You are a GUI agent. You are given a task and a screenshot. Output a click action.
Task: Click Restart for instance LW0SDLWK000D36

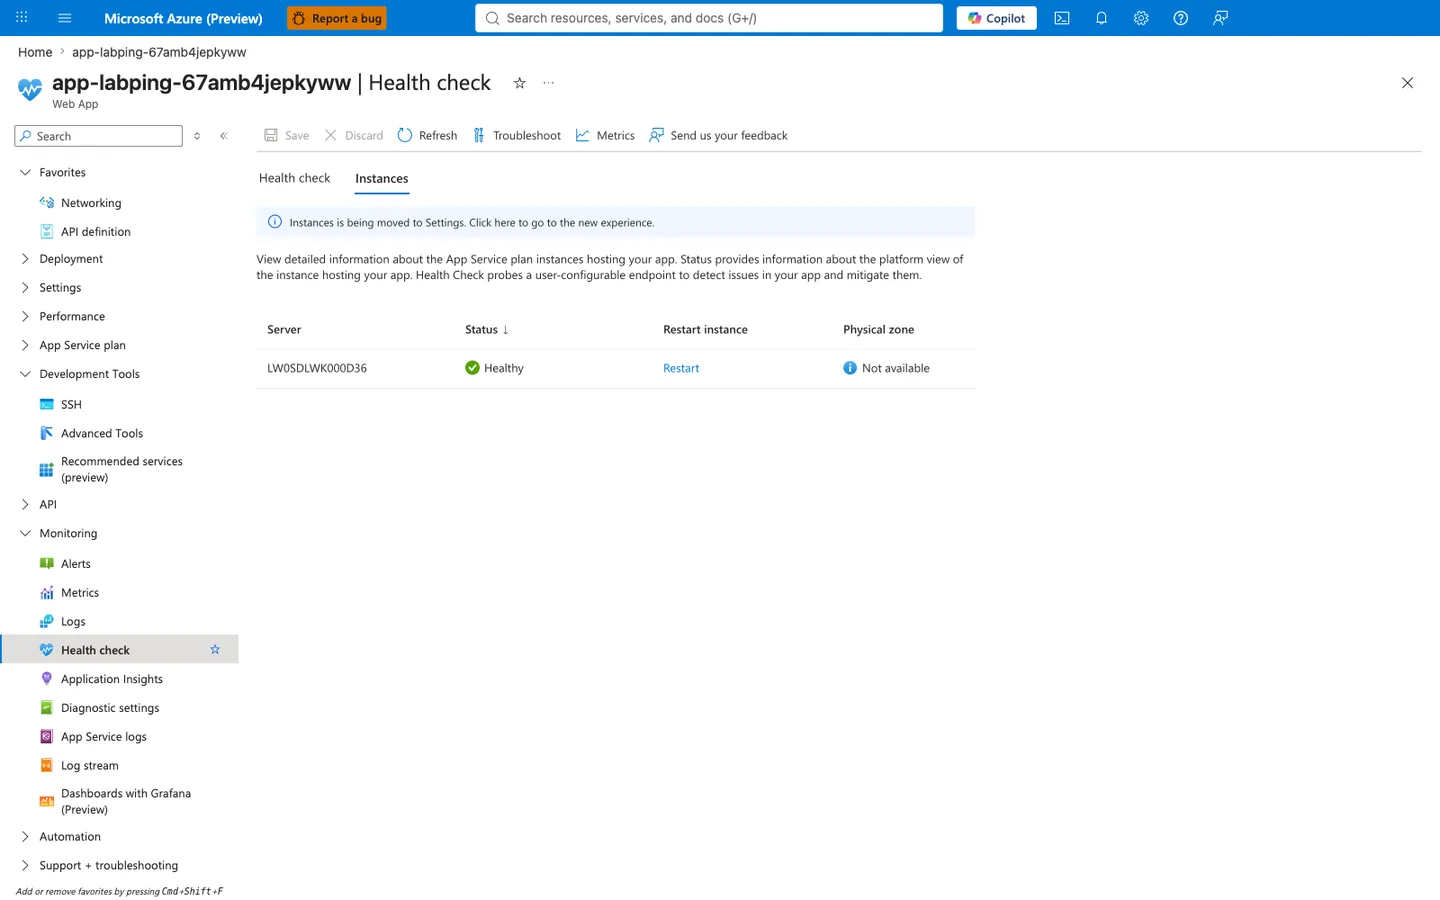(681, 368)
